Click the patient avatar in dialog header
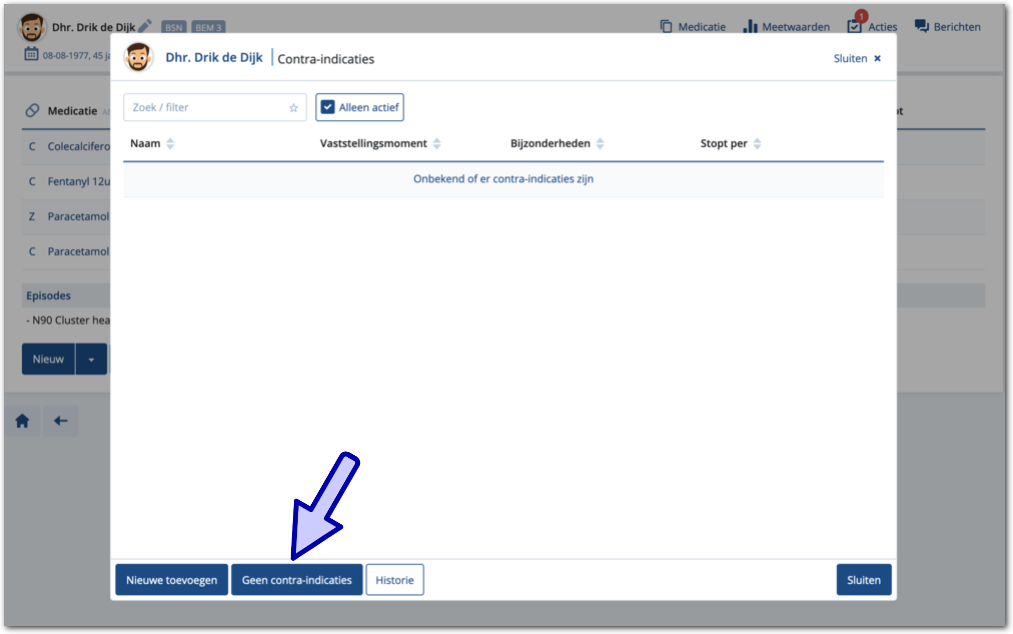The height and width of the screenshot is (634, 1013). pos(138,58)
